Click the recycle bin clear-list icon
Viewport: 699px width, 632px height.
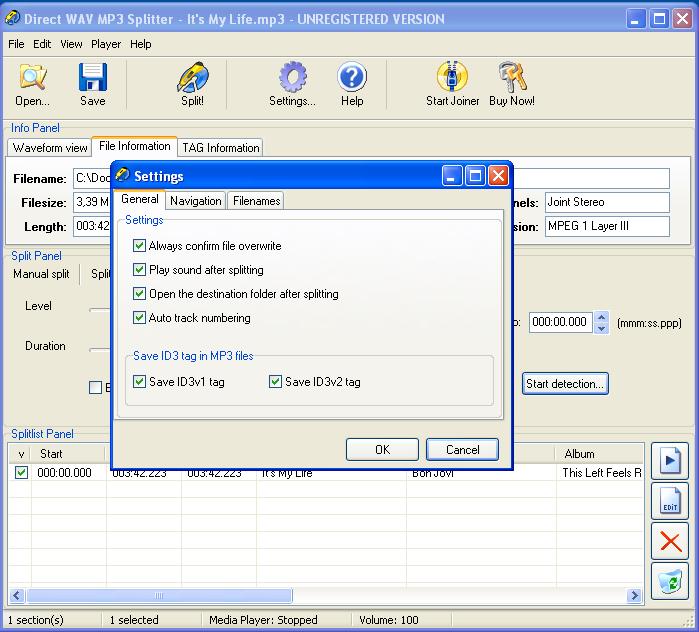[670, 582]
